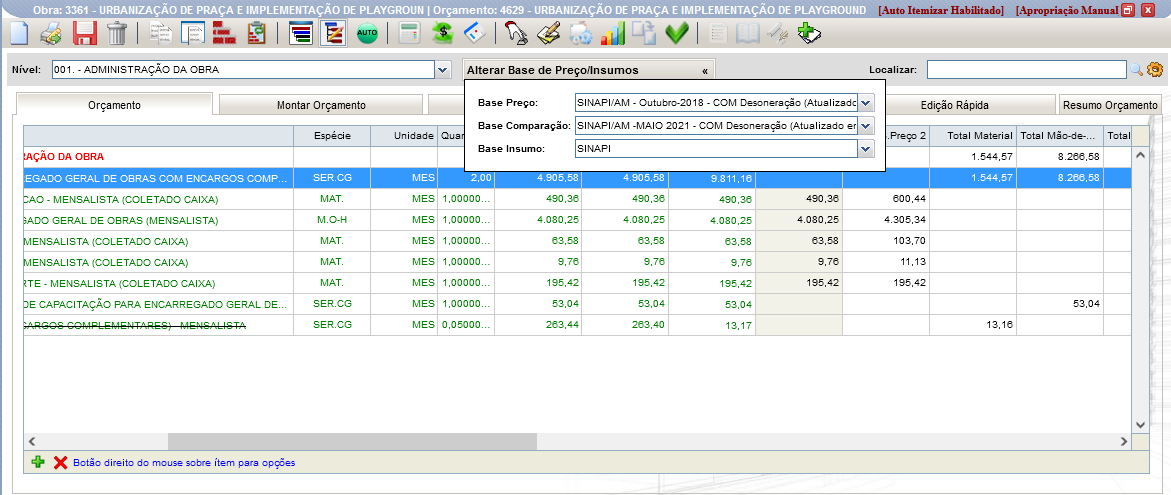
Task: Click the orange gear beside the search
Action: pyautogui.click(x=1155, y=69)
